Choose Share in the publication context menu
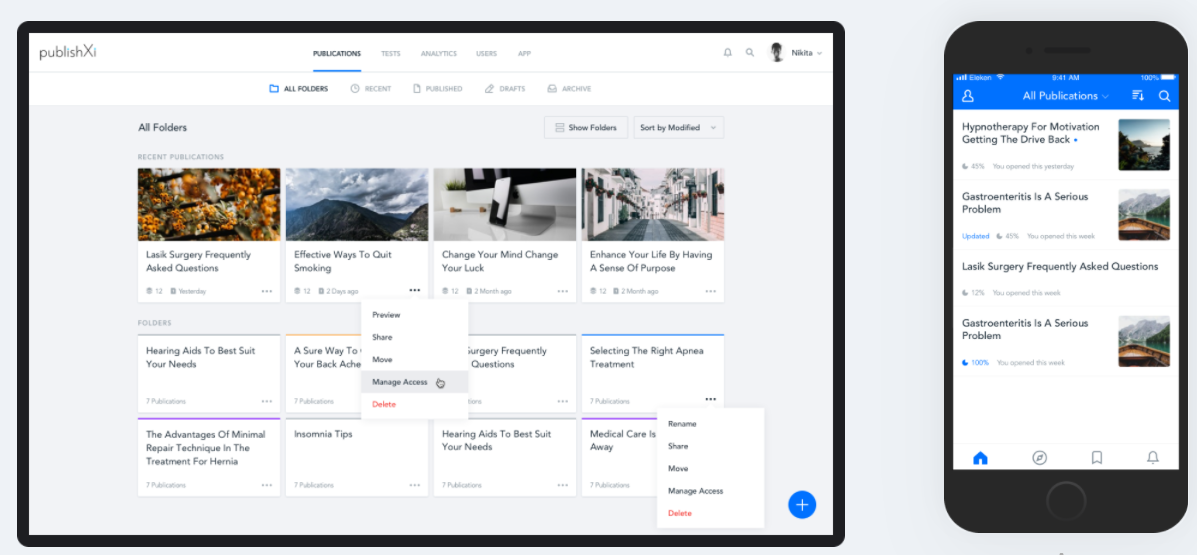 [415, 337]
